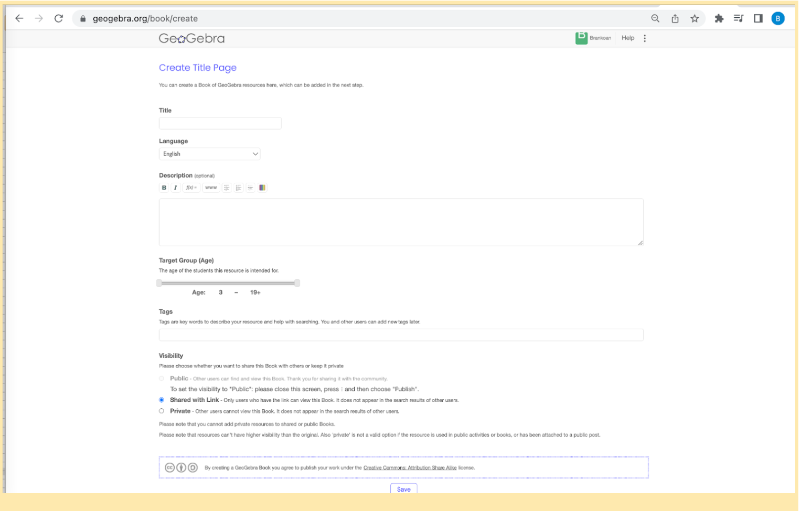Reload the page with the refresh icon
Screen dimensions: 800x511
[x=59, y=18]
